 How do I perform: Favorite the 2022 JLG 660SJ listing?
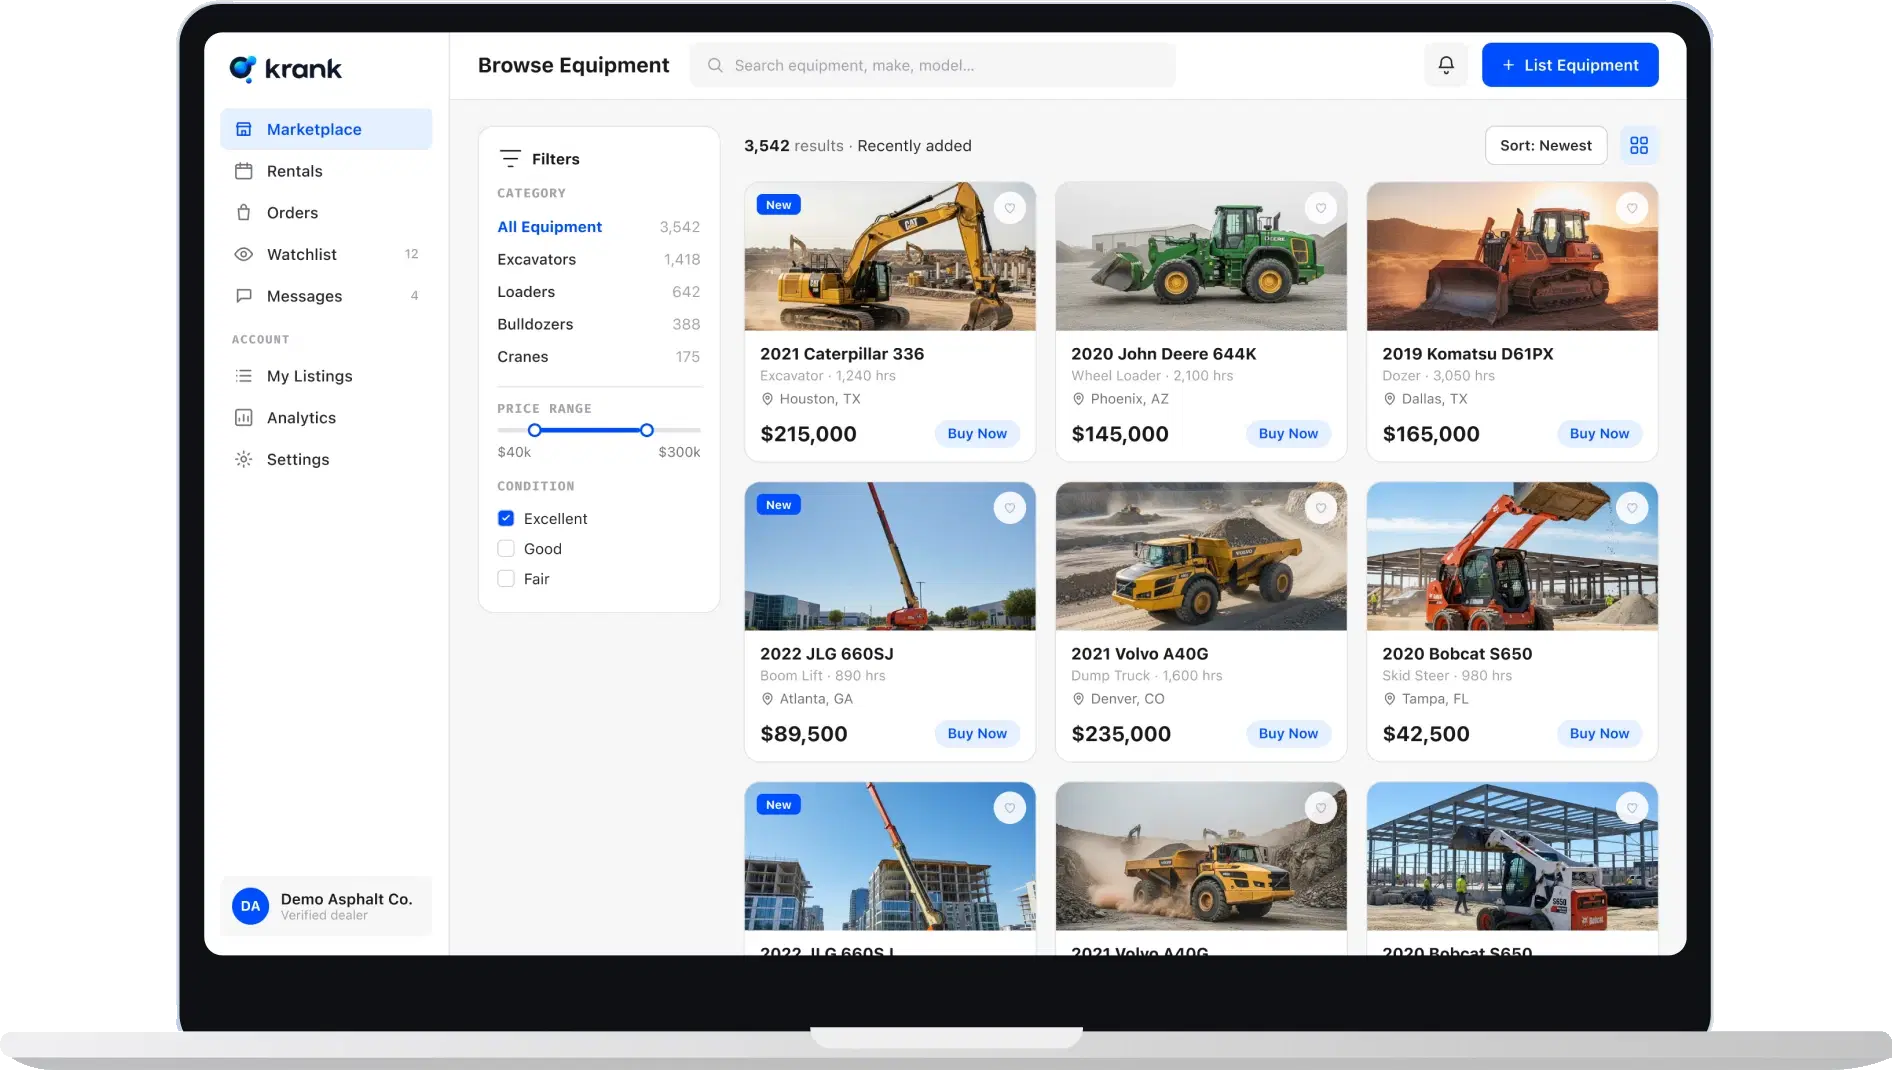click(1010, 508)
